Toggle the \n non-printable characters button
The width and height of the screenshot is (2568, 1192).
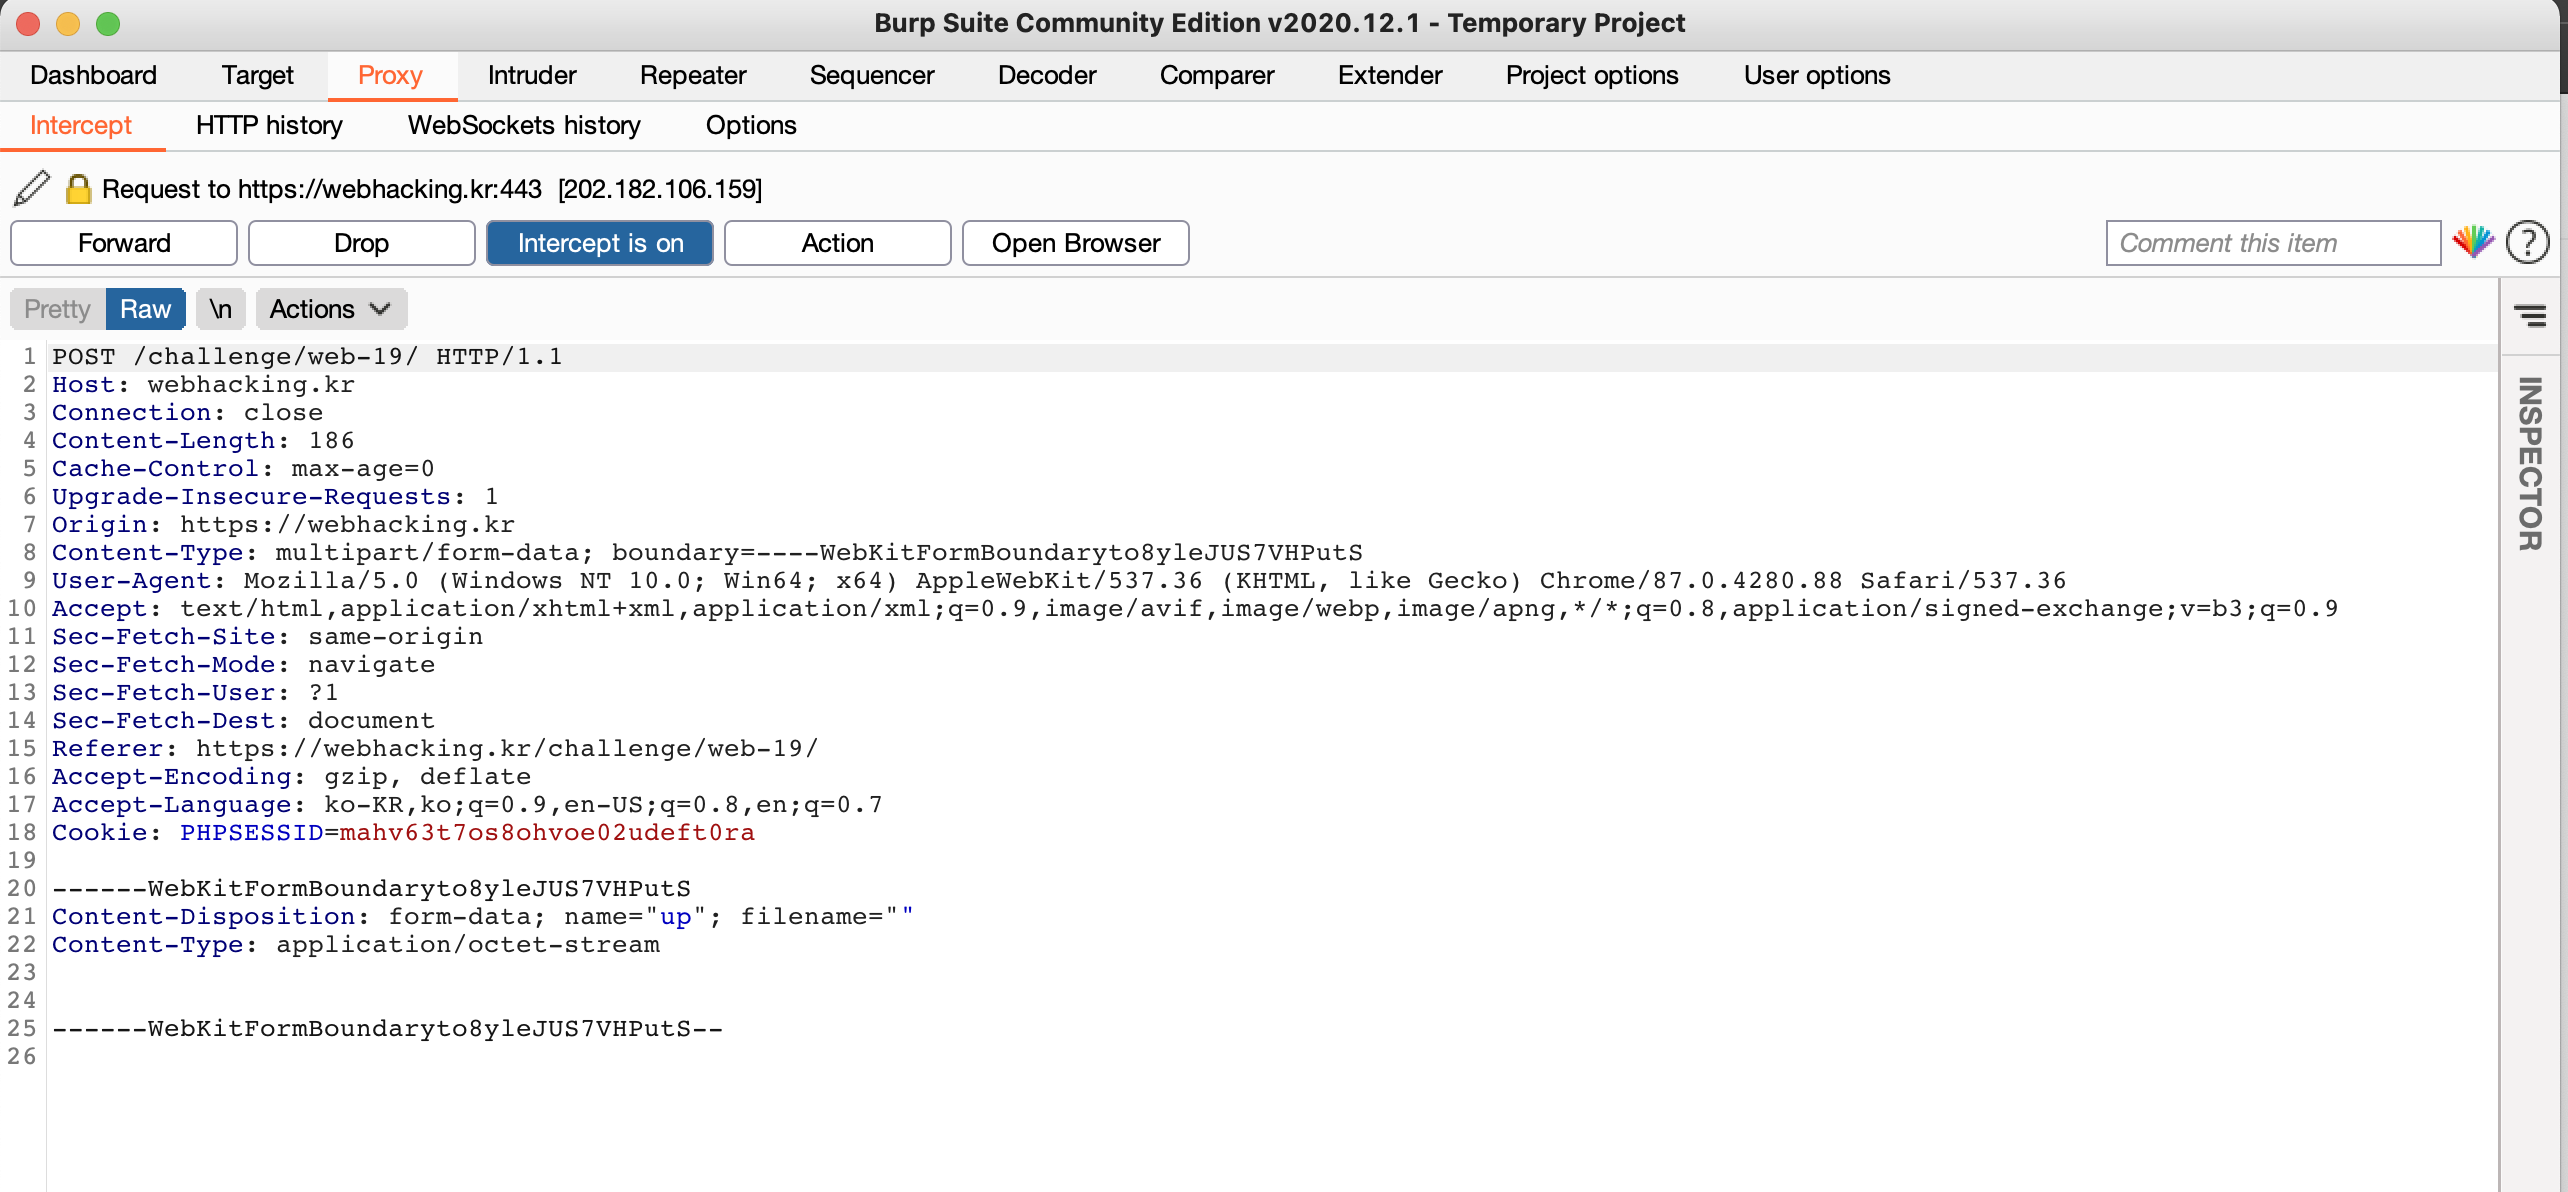[x=220, y=309]
